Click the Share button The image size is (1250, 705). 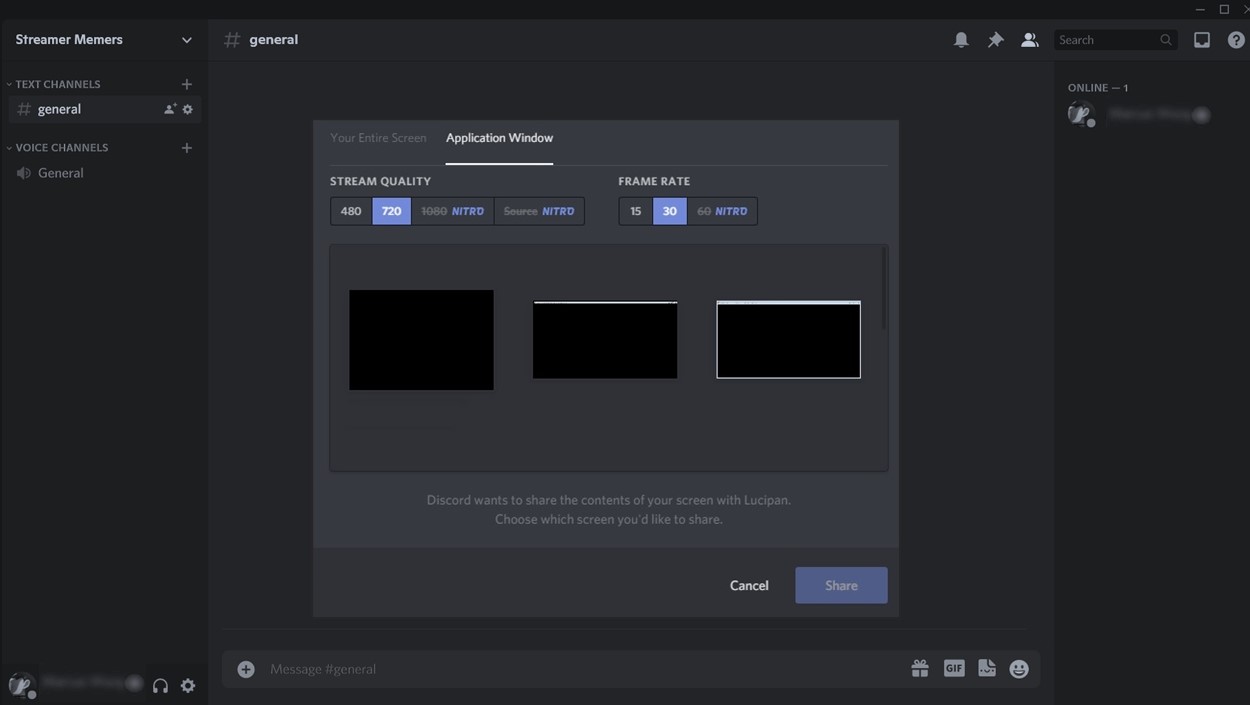coord(841,586)
